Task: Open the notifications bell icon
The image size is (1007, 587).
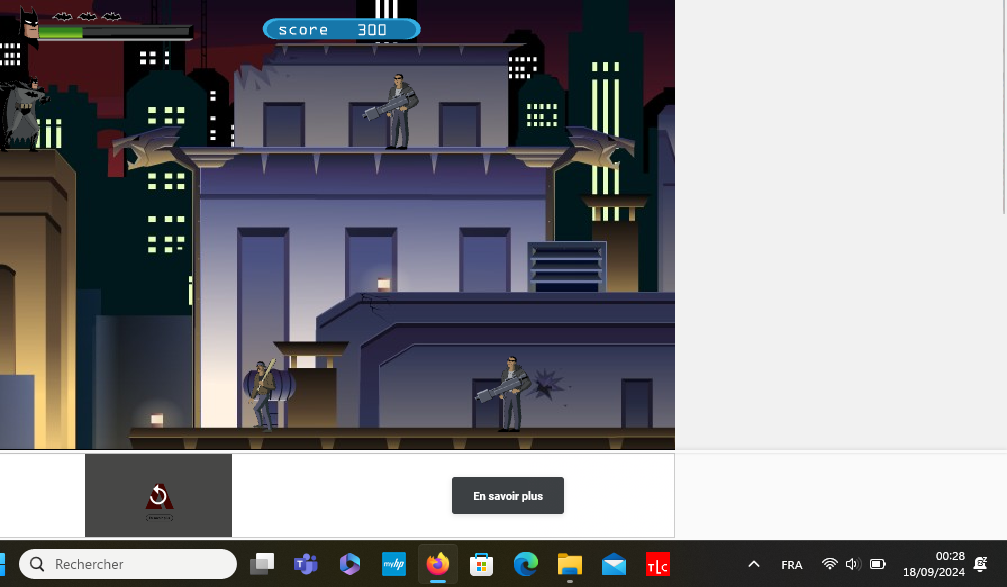Action: (x=981, y=564)
